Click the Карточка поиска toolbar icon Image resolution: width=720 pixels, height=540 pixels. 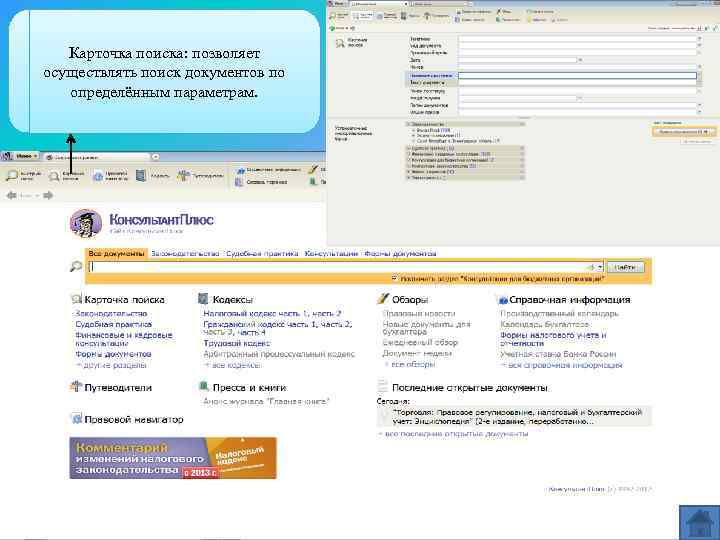point(55,176)
